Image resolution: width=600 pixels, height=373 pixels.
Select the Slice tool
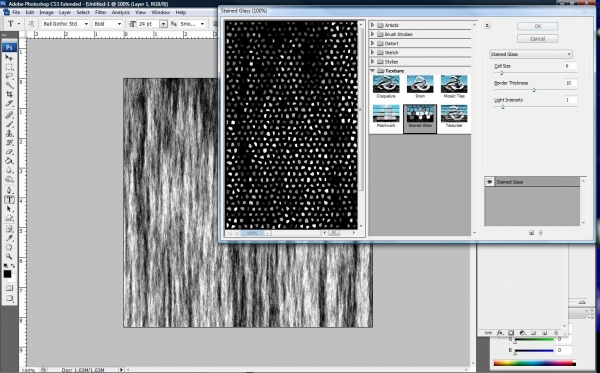click(9, 103)
